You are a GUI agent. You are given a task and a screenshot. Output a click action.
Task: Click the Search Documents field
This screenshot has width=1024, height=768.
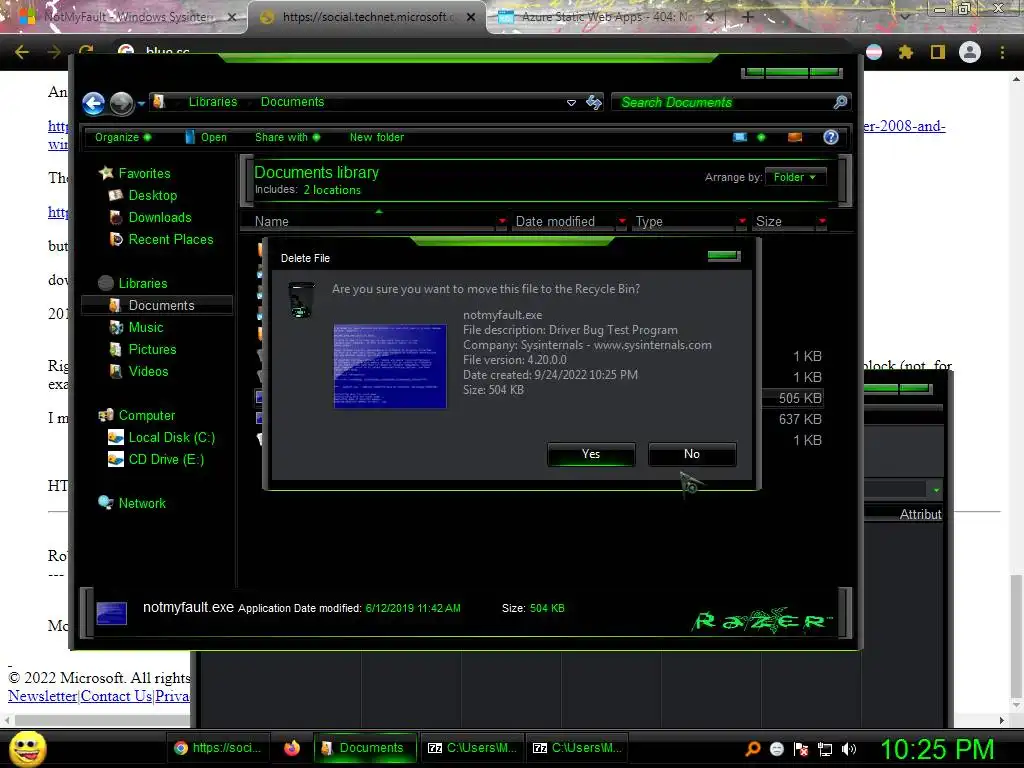tap(730, 102)
